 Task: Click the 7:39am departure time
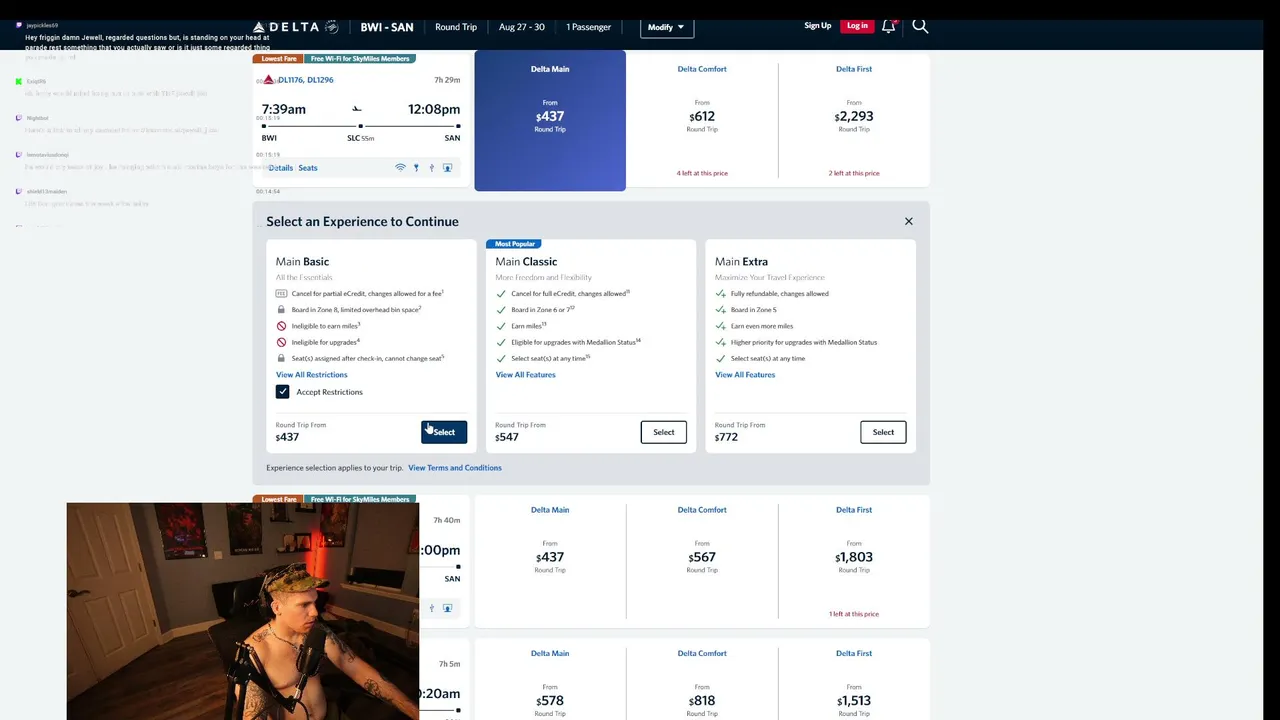[284, 109]
